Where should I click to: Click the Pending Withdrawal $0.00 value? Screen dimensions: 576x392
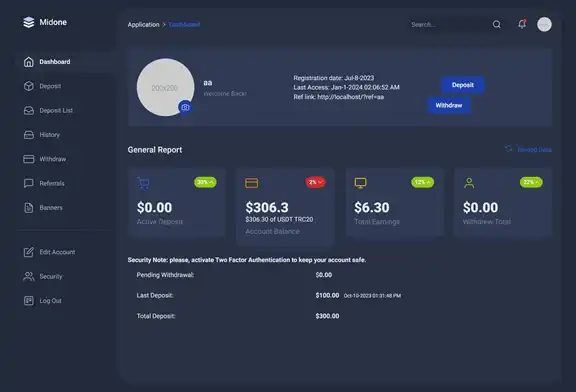[324, 275]
